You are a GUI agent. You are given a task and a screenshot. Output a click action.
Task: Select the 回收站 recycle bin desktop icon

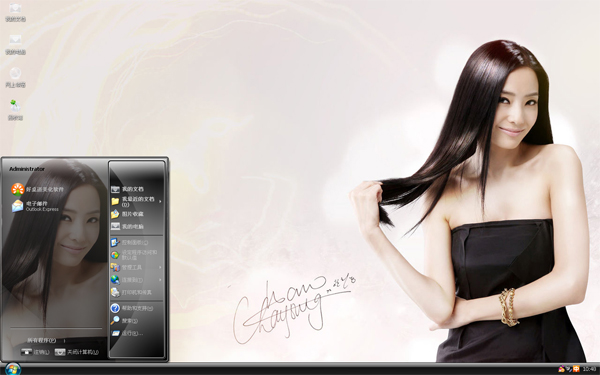click(15, 110)
